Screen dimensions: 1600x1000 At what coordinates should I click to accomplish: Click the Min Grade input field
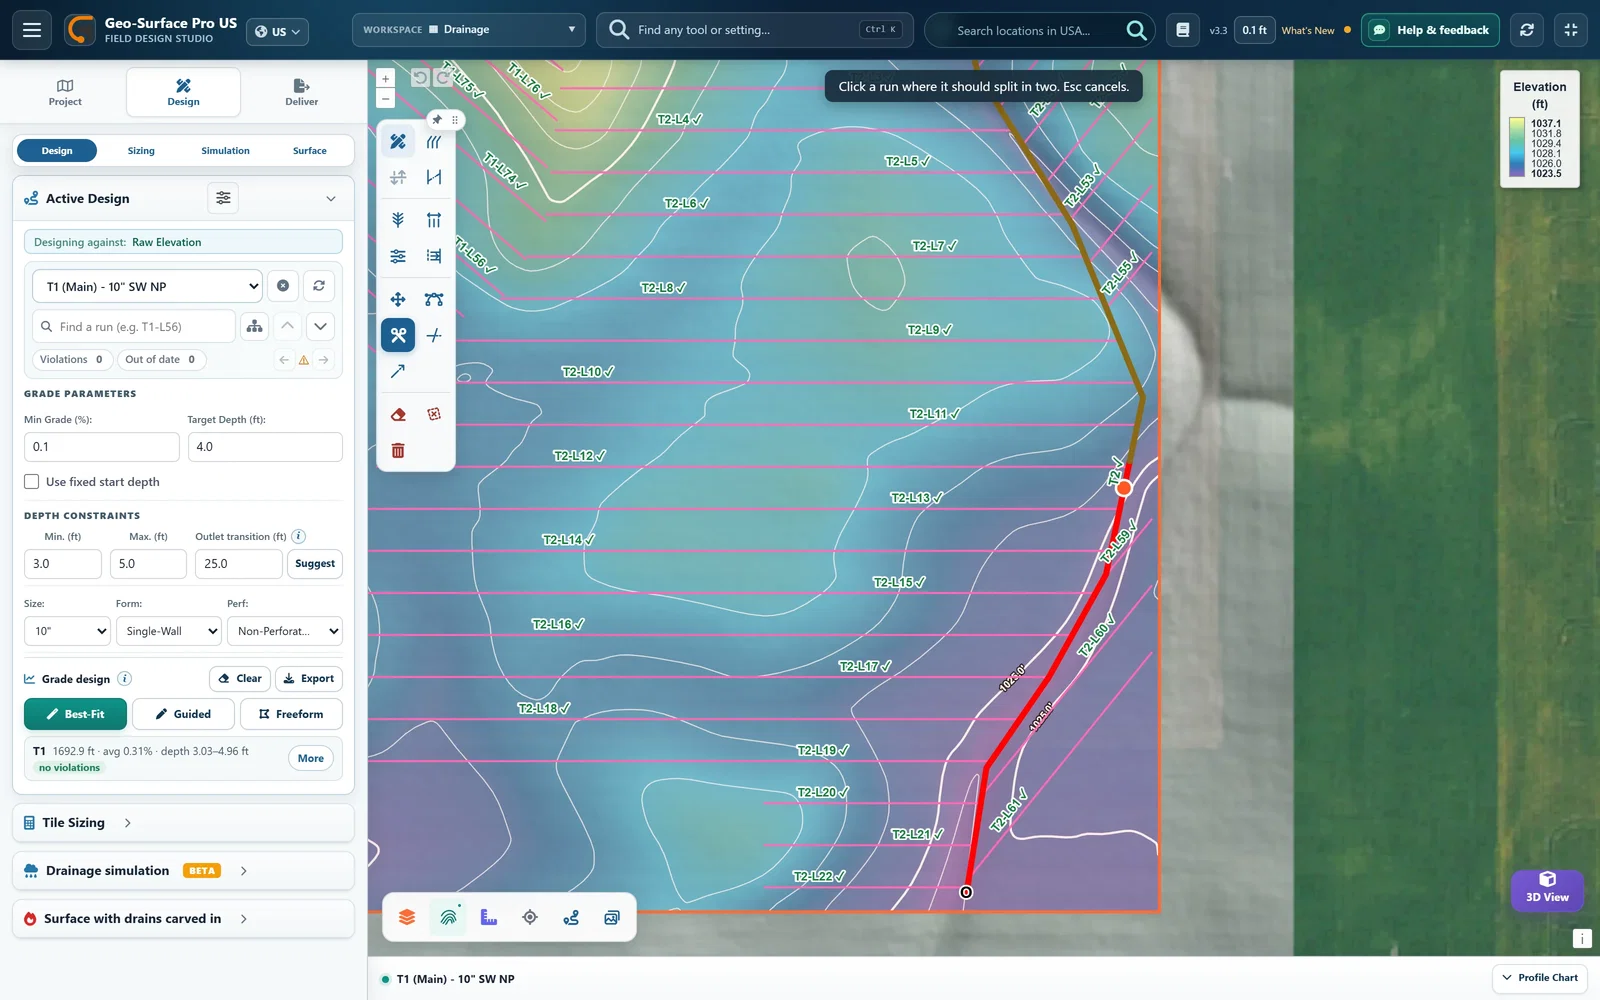tap(102, 447)
